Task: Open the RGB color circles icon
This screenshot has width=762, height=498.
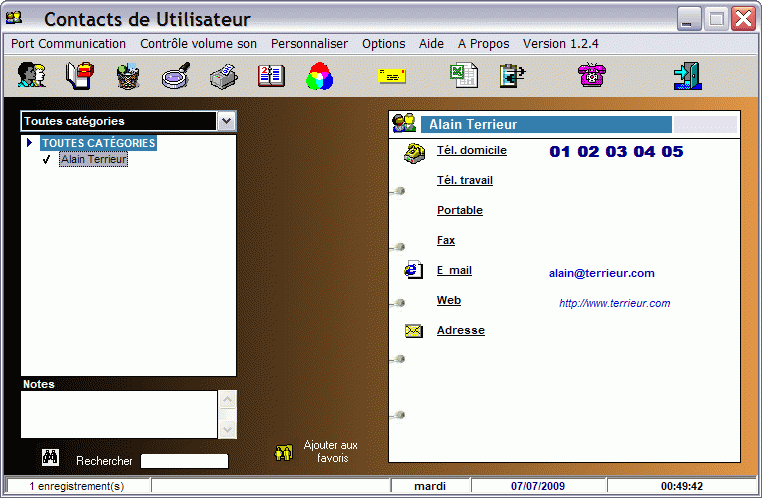Action: (319, 76)
